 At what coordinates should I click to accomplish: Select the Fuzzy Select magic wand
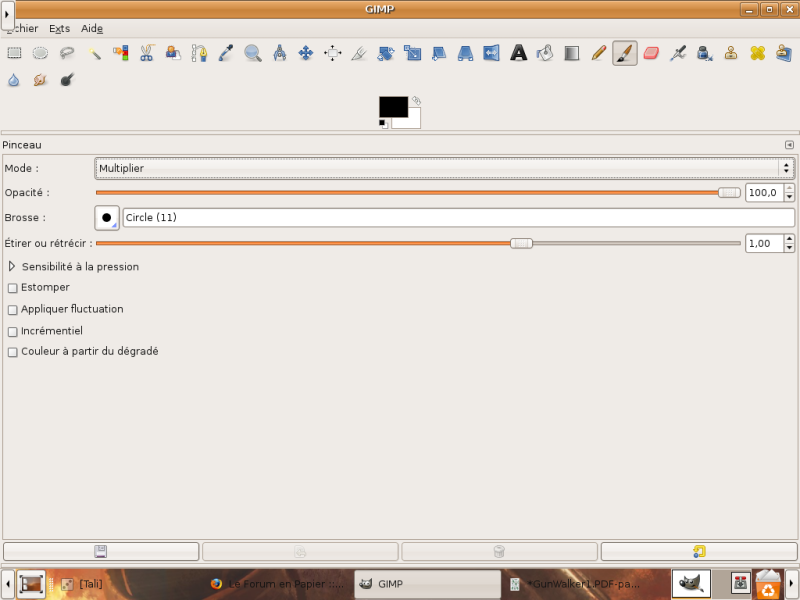coord(94,53)
